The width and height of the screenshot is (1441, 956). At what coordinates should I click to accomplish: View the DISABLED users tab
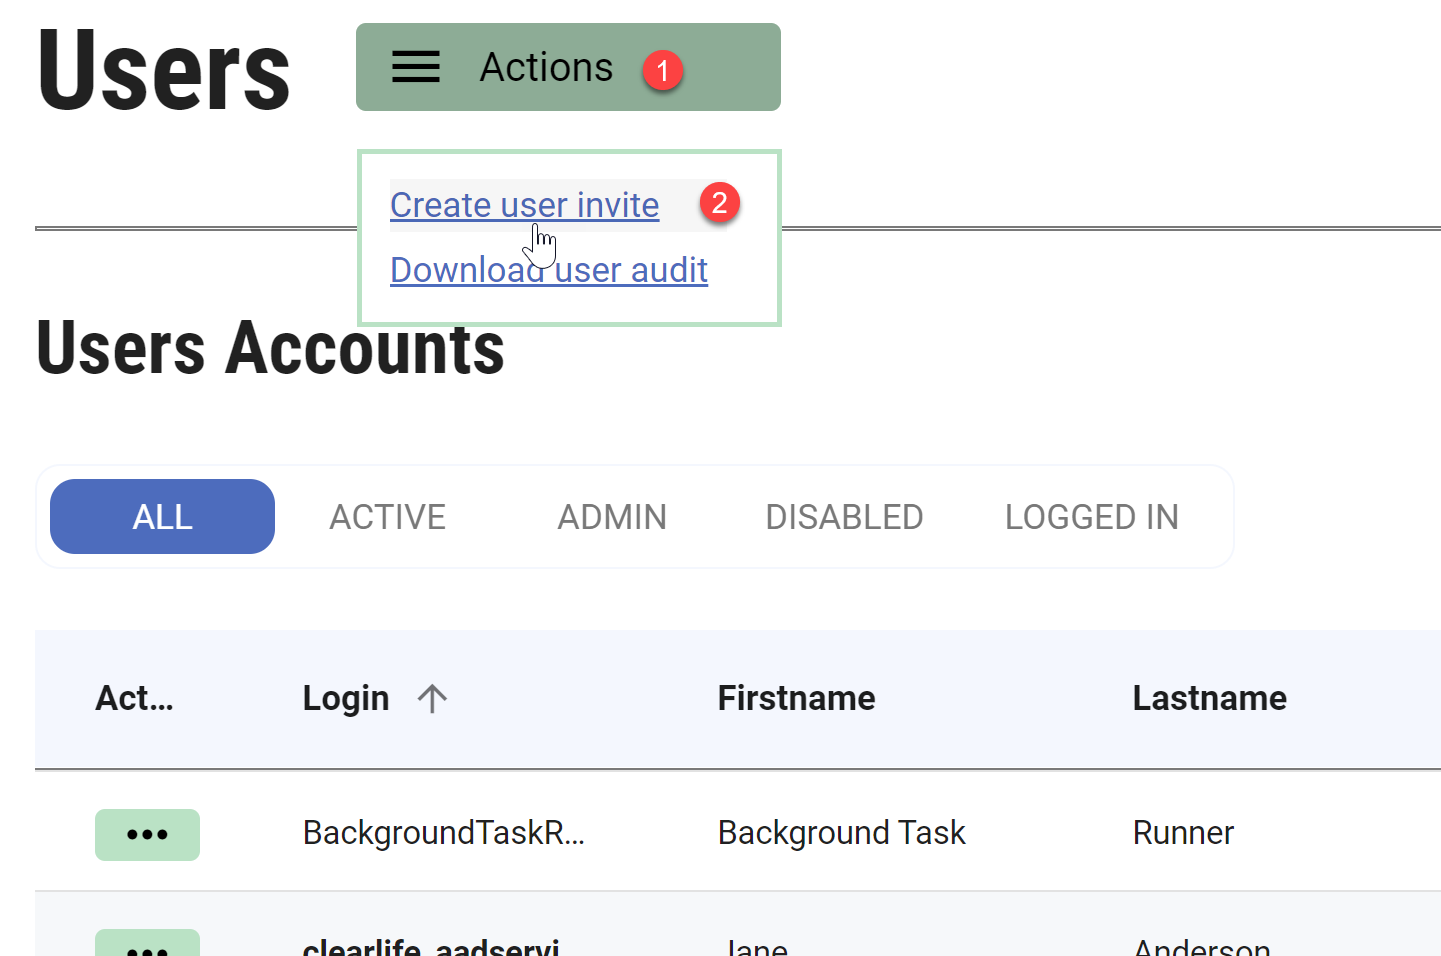point(844,517)
